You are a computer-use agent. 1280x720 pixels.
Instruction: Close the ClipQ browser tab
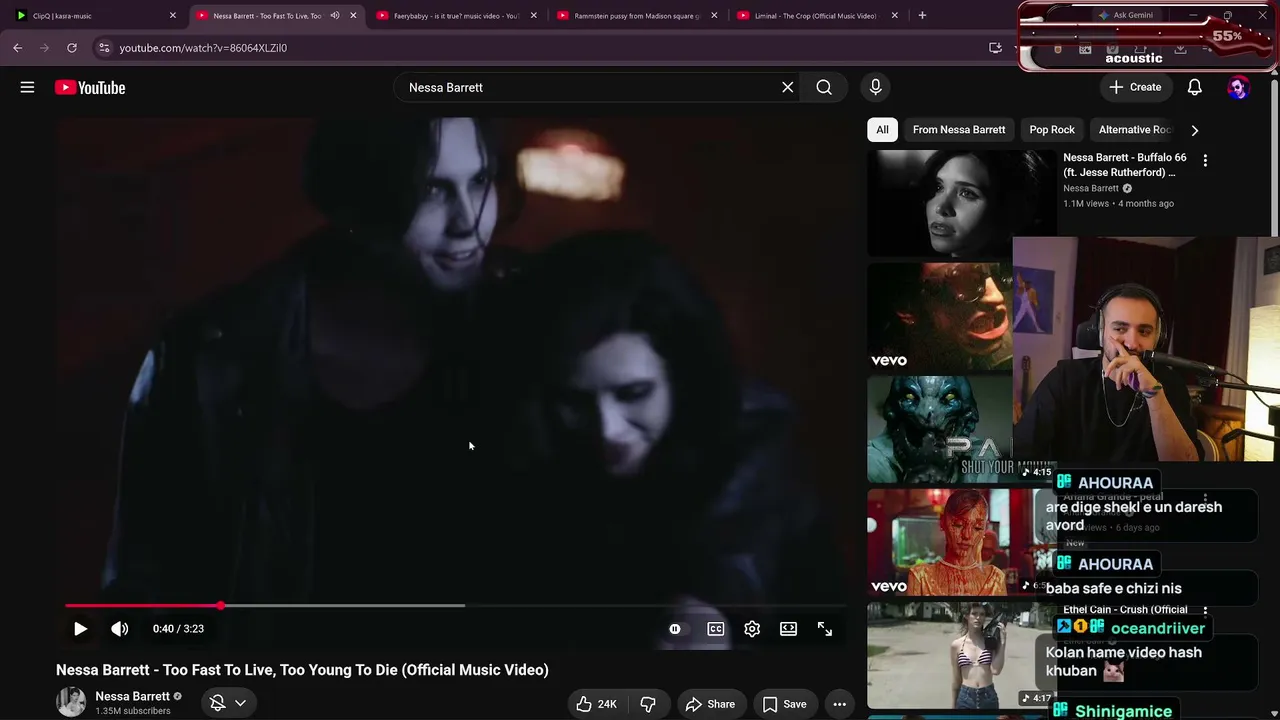point(173,16)
